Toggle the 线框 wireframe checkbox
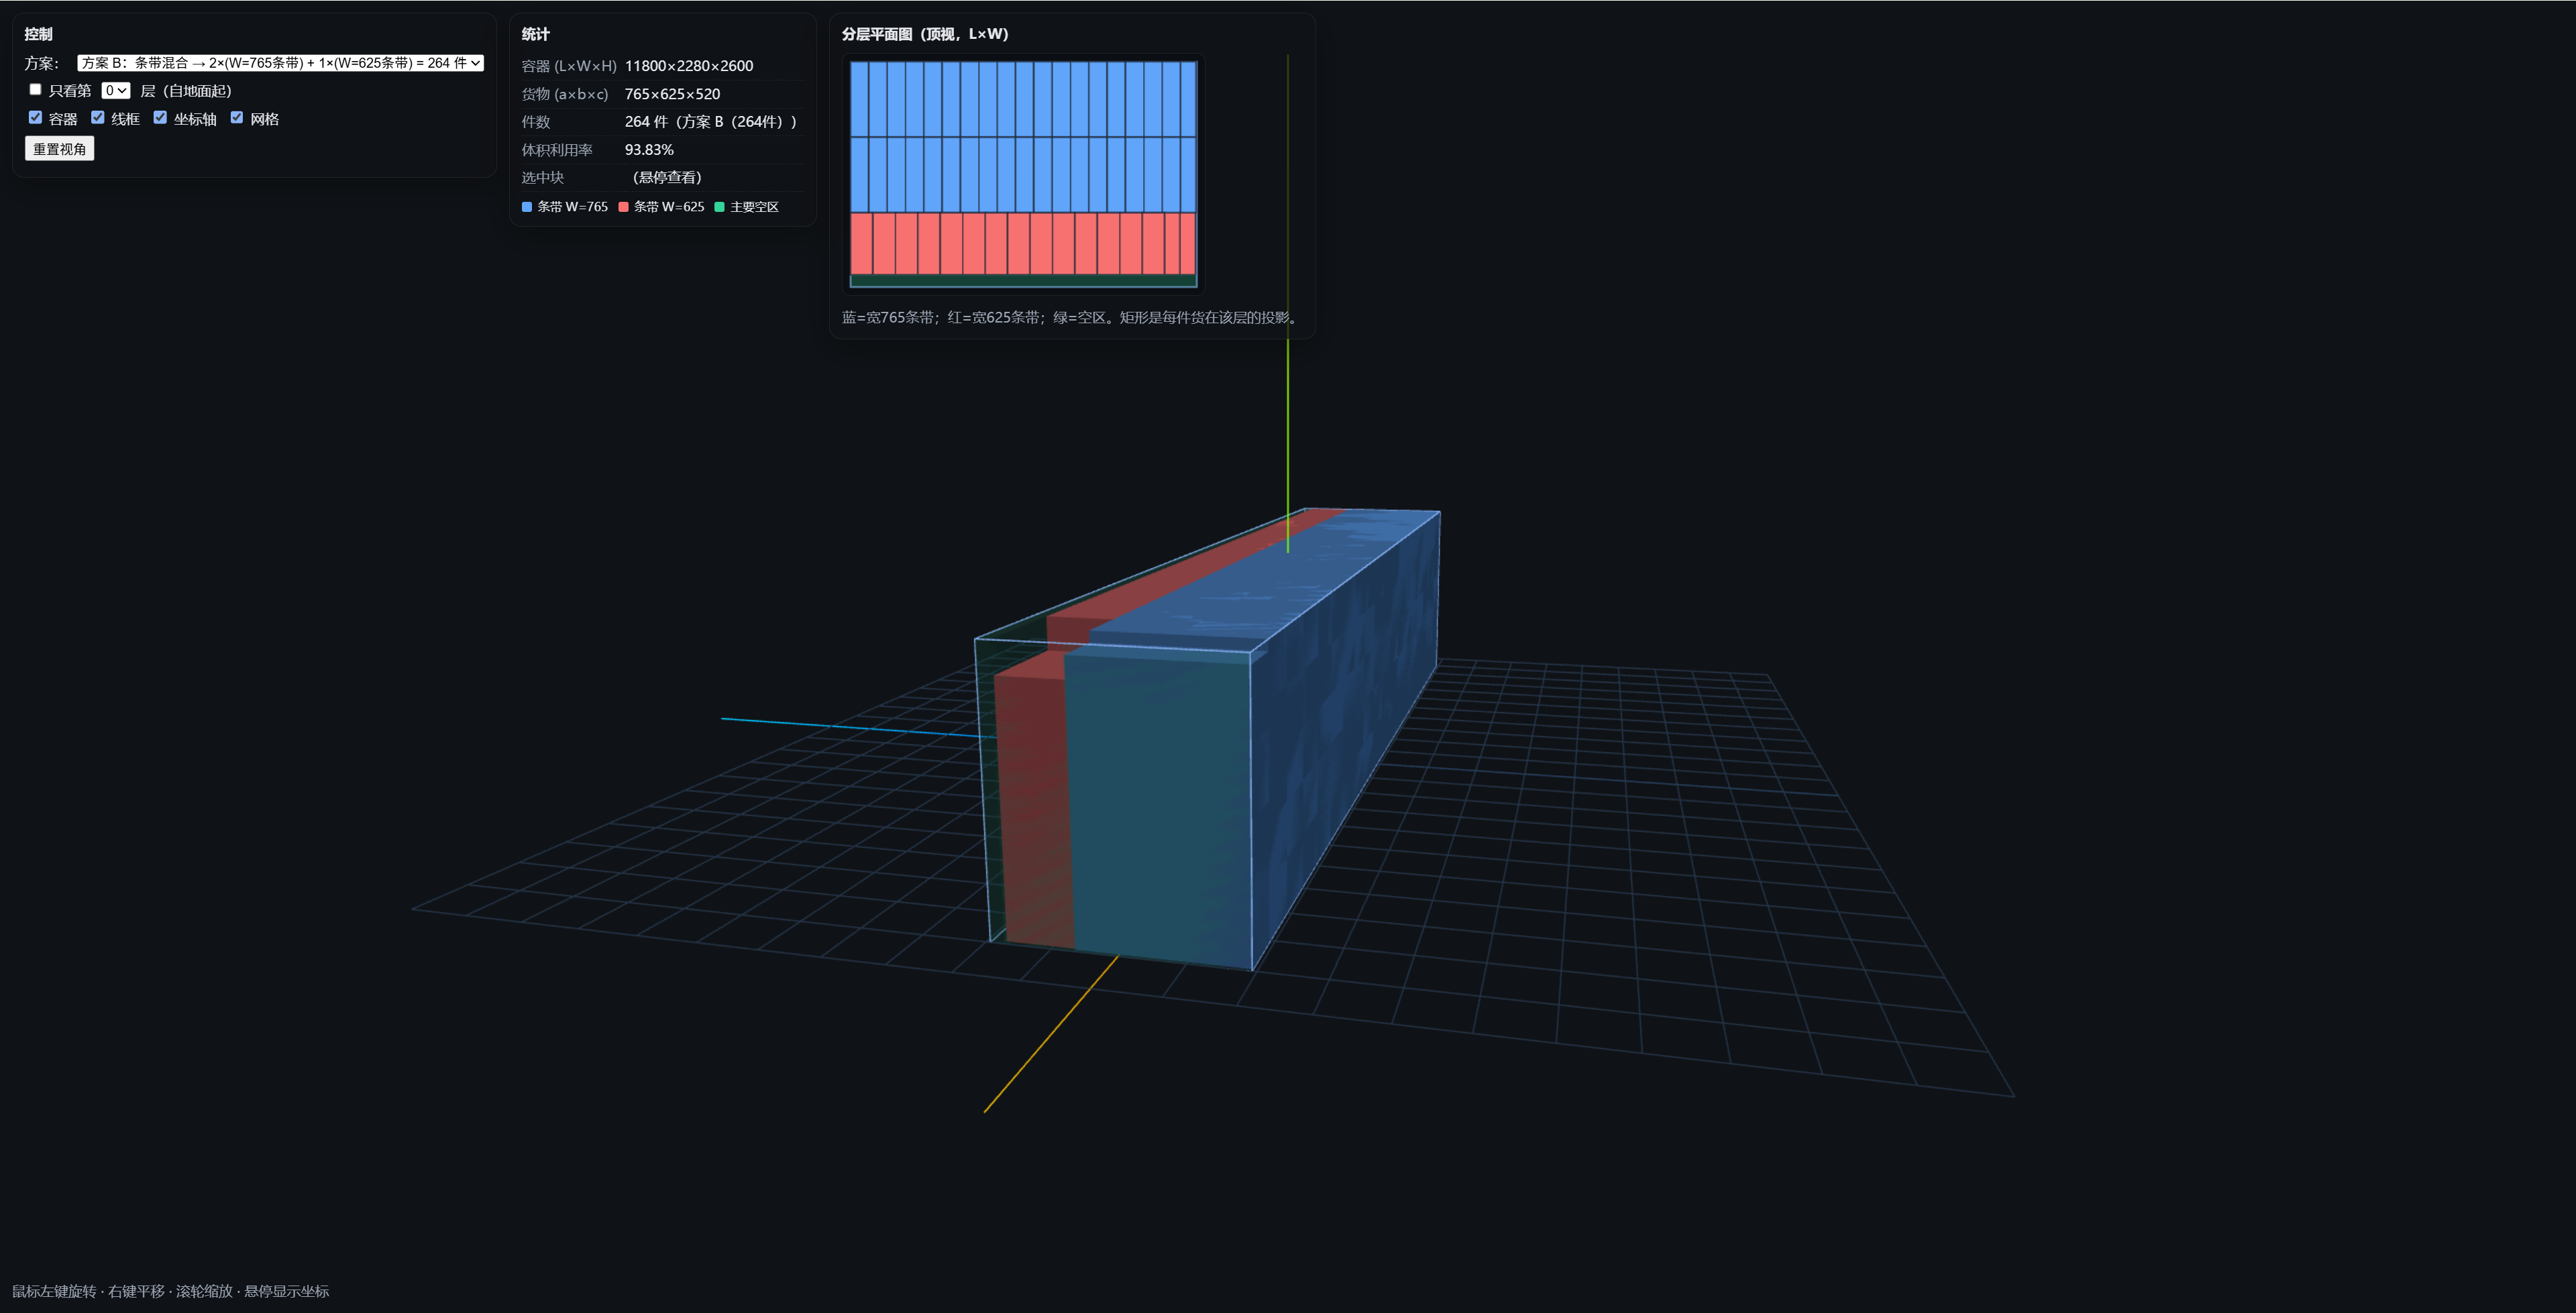This screenshot has width=2576, height=1313. point(98,118)
